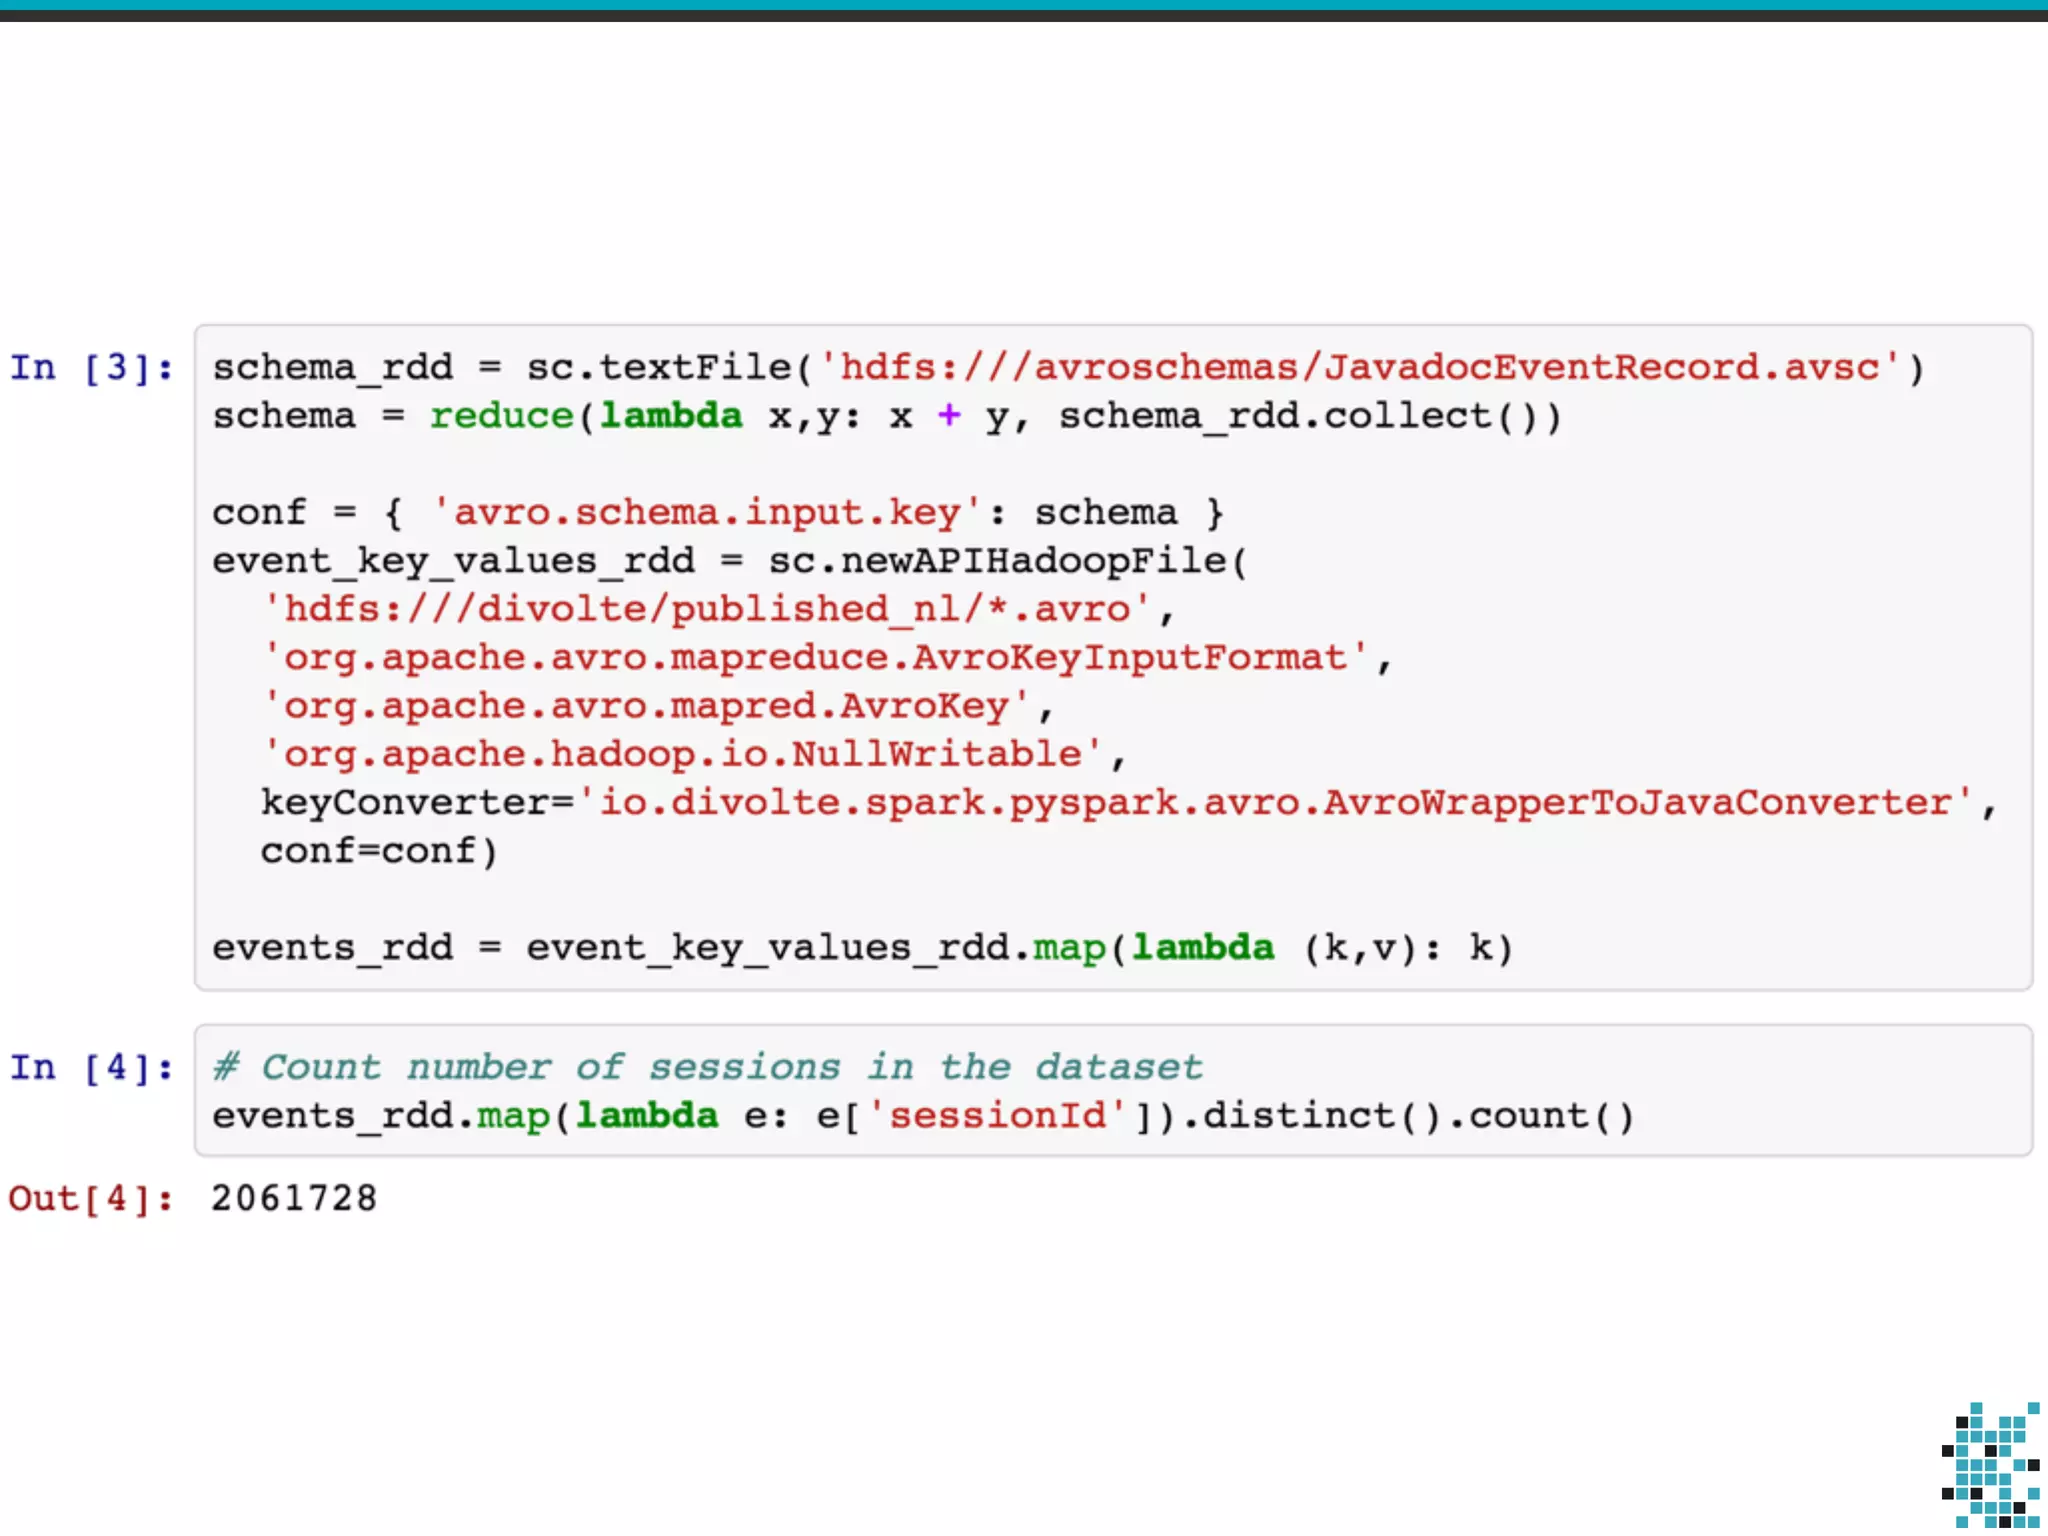Click the In [4] cell prompt

tap(91, 1067)
